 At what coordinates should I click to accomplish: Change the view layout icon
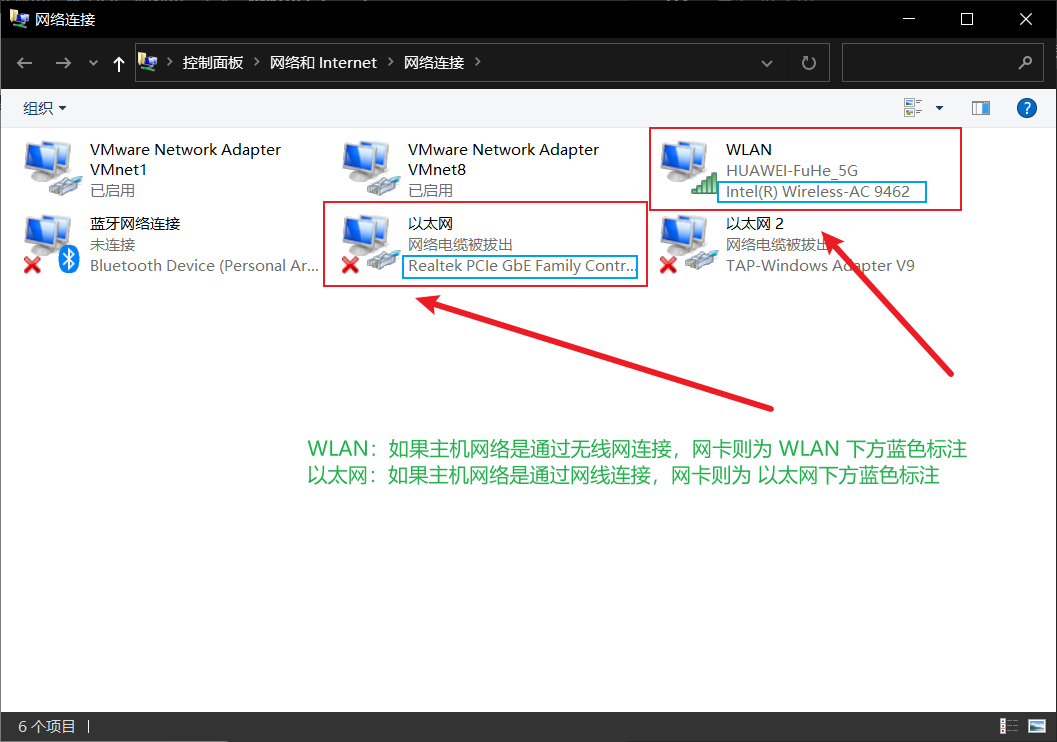click(x=913, y=107)
